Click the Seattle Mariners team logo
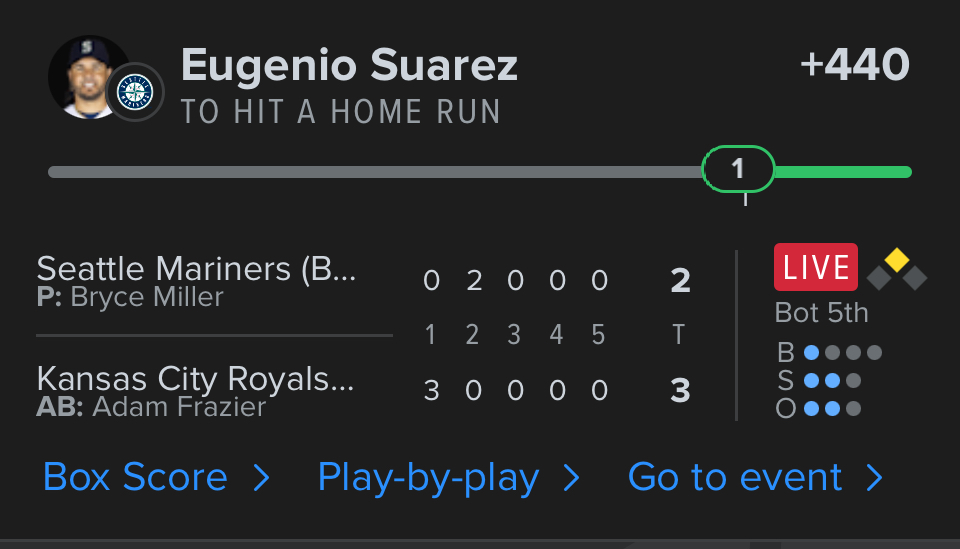 coord(135,93)
